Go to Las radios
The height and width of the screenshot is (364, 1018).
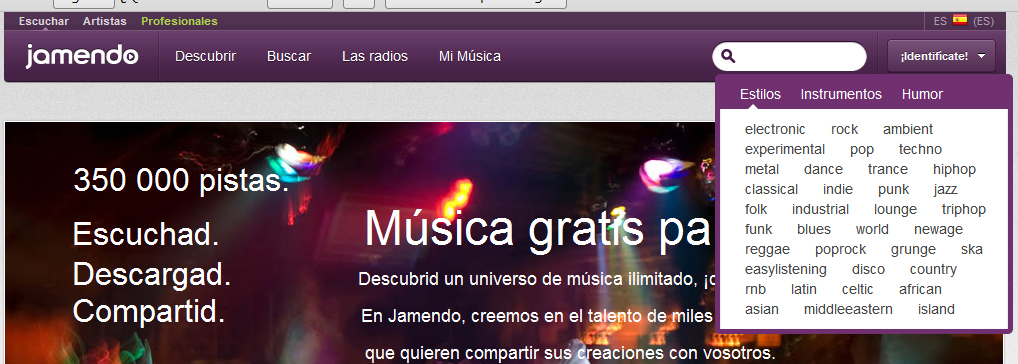click(375, 56)
